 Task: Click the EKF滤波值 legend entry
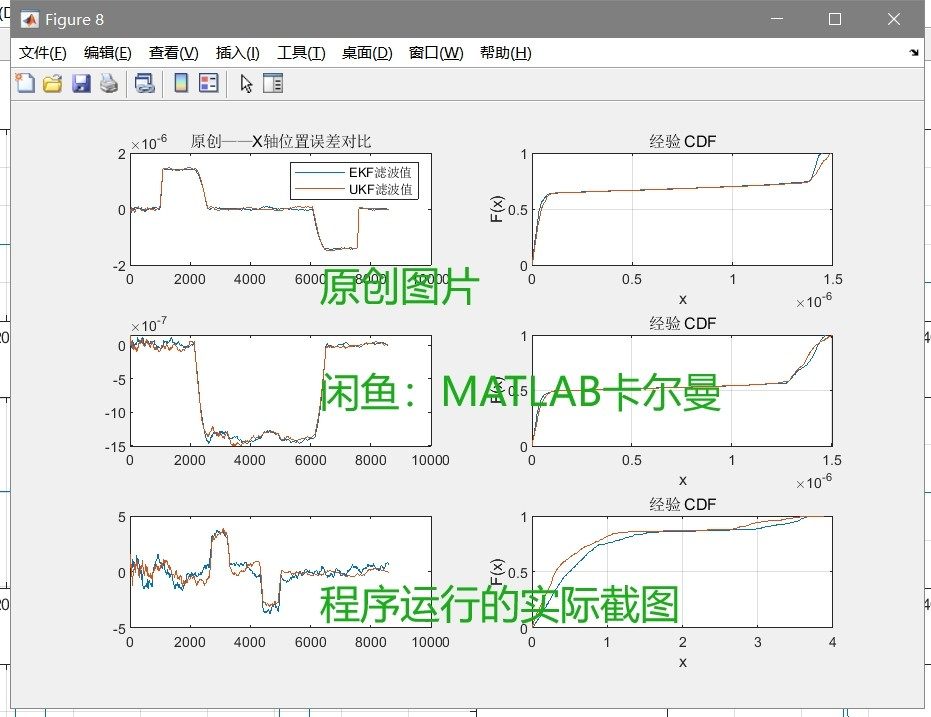[x=354, y=173]
